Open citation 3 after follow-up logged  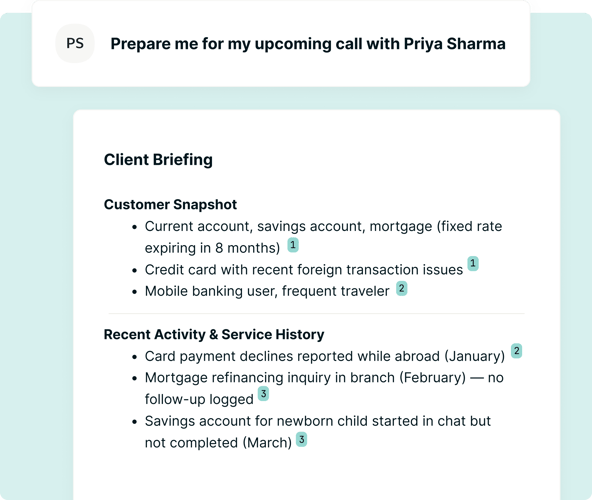[x=264, y=394]
